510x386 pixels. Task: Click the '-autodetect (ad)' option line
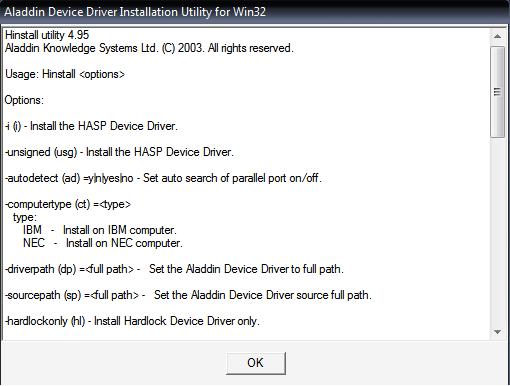click(163, 178)
